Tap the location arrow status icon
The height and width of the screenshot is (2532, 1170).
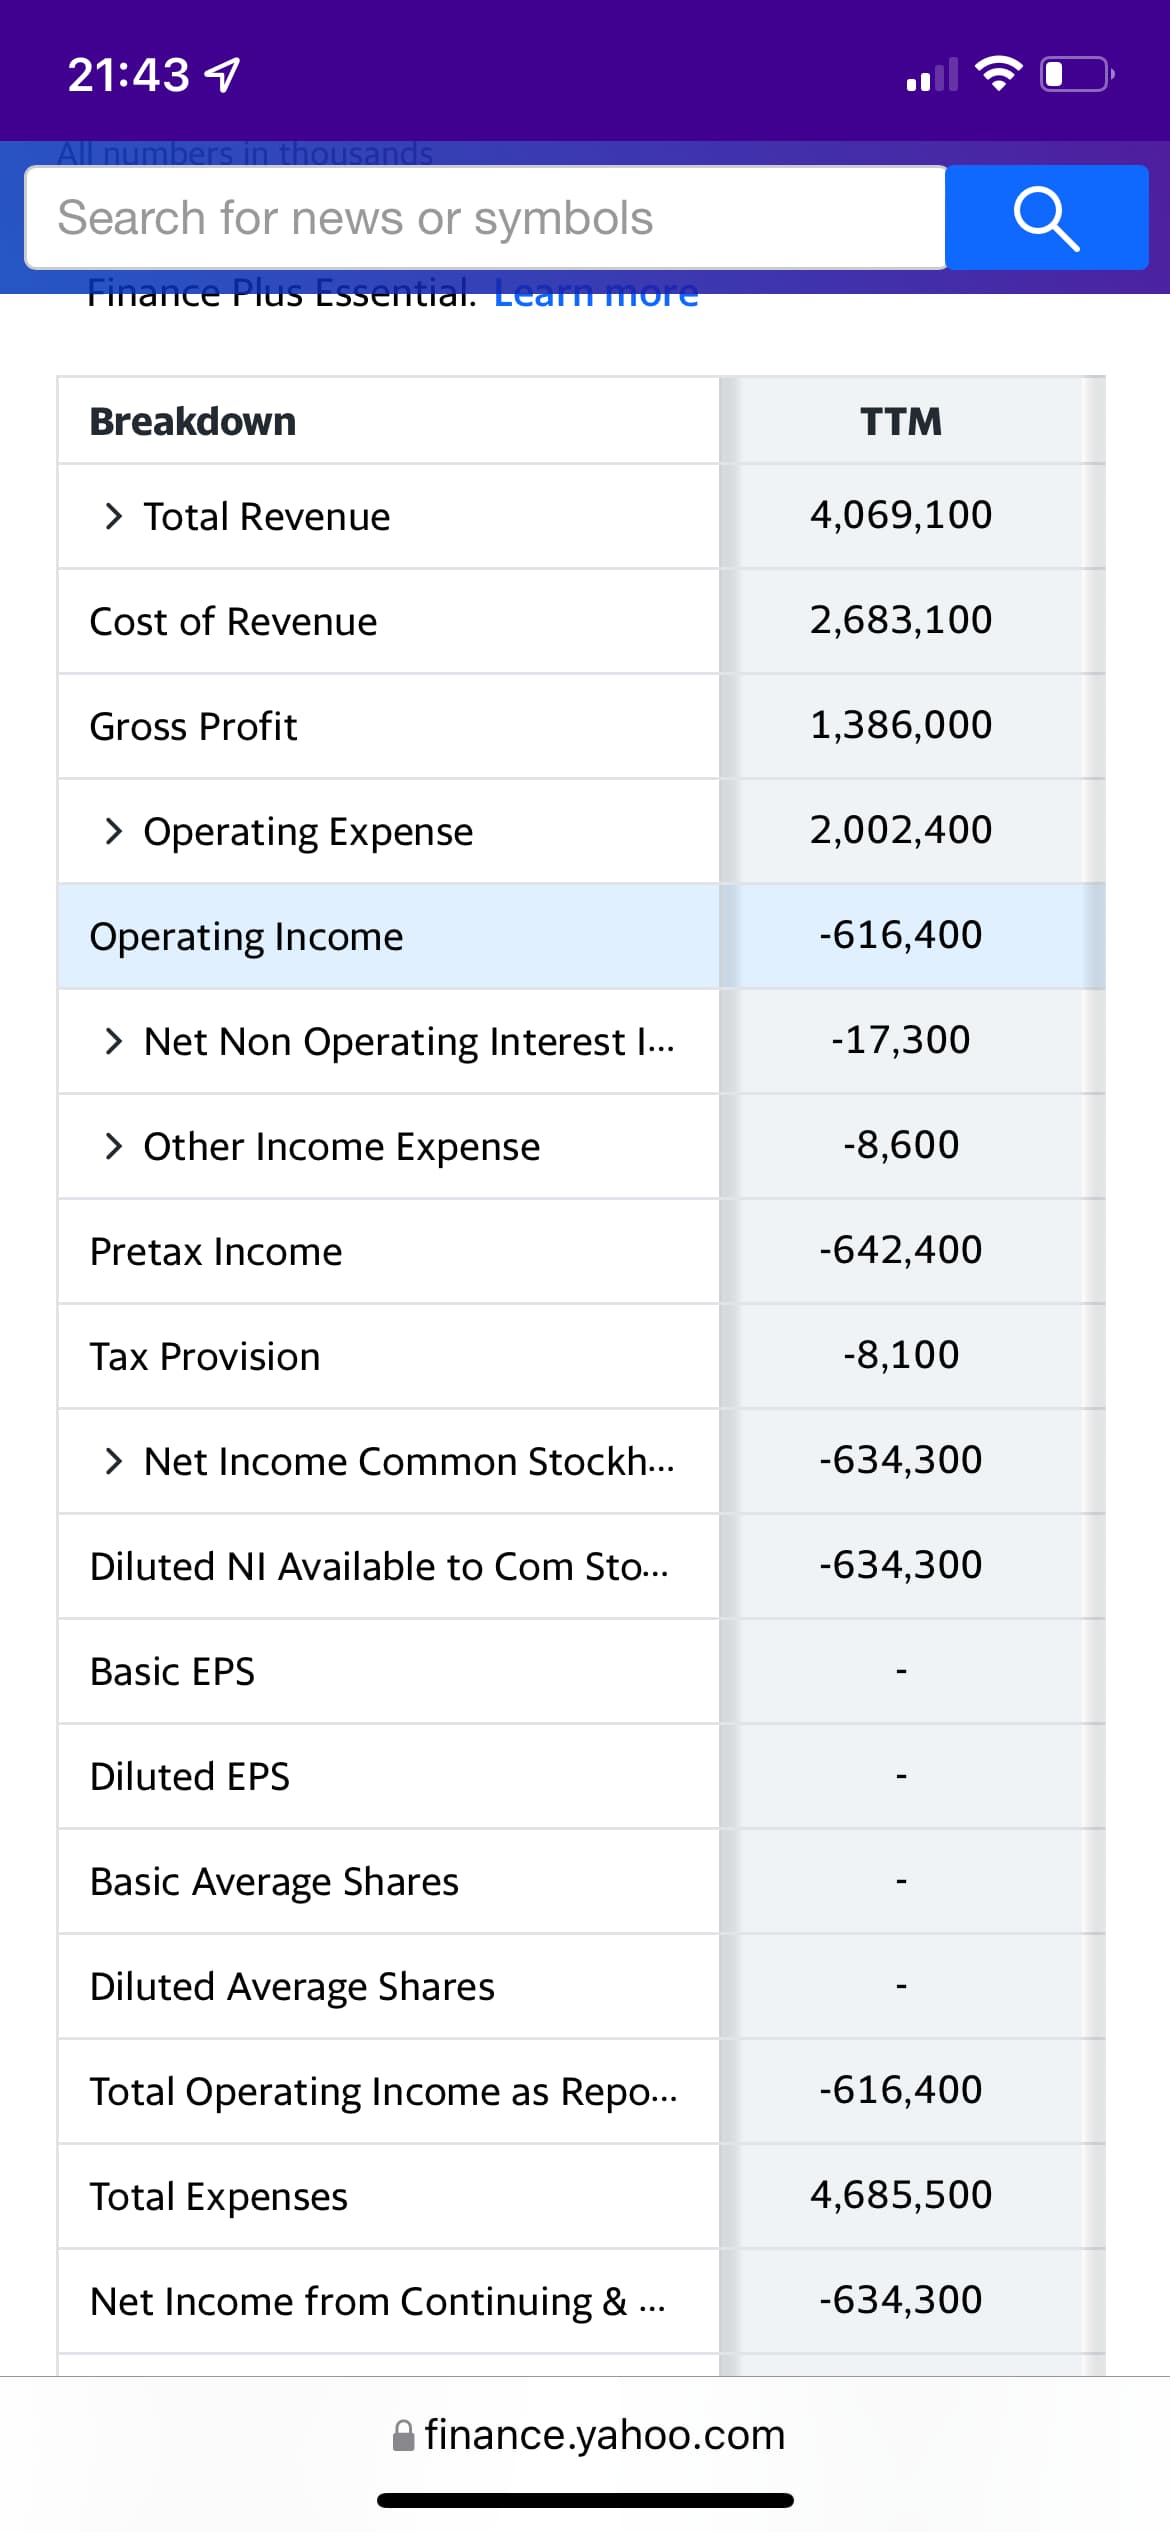pos(221,75)
